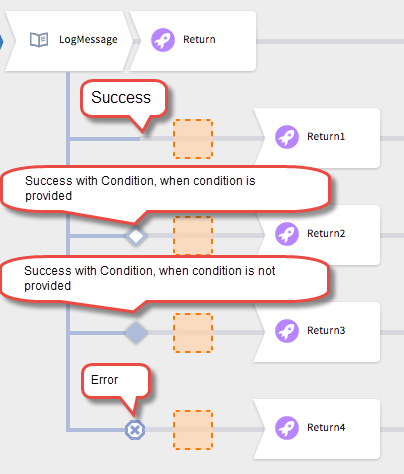Click the Return rocket icon
The width and height of the screenshot is (404, 474).
coord(163,40)
